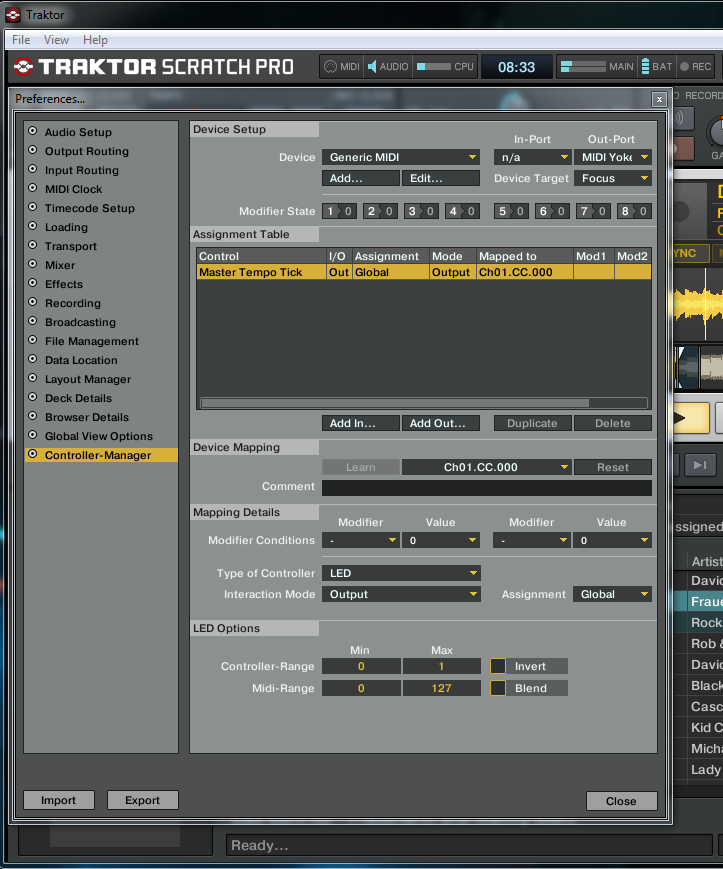
Task: Open the Generic MIDI device dropdown
Action: (x=401, y=157)
